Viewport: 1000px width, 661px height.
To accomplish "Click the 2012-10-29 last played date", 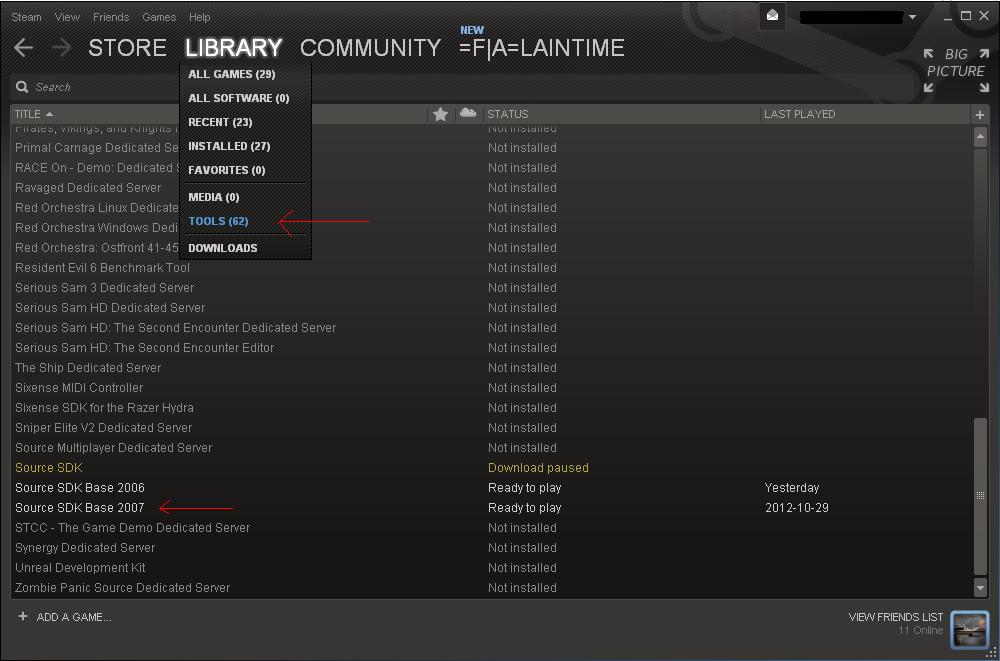I will (797, 508).
